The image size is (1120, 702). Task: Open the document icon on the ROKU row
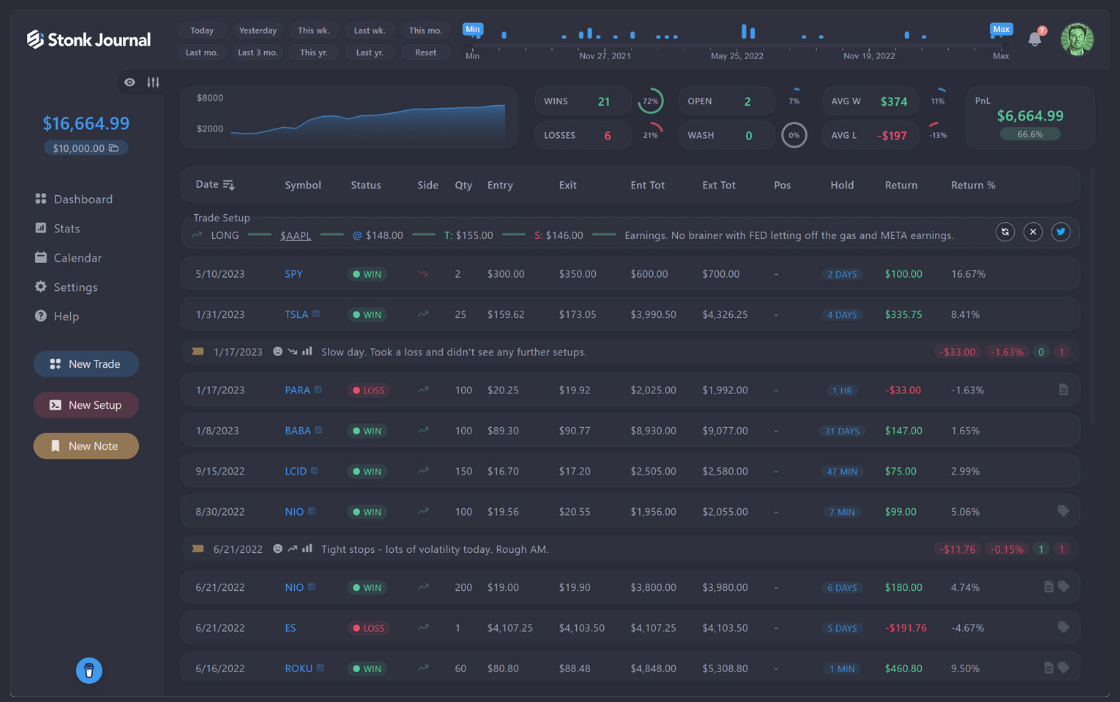pyautogui.click(x=1049, y=668)
